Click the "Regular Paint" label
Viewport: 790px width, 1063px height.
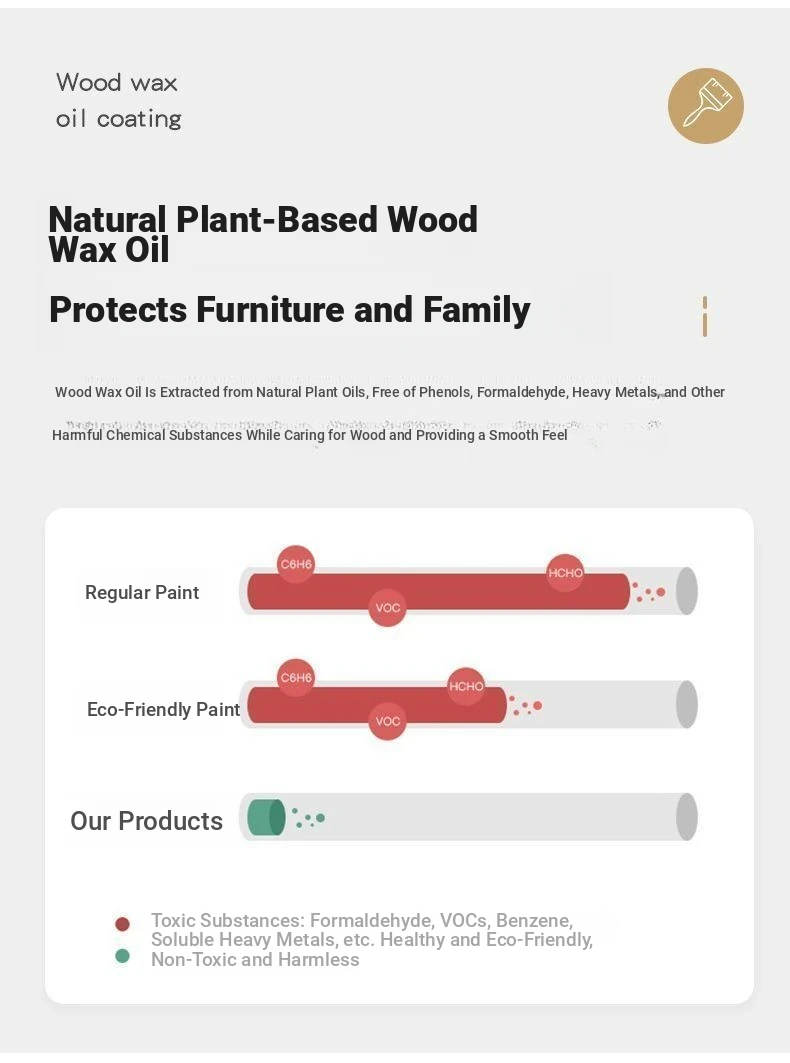tap(142, 593)
